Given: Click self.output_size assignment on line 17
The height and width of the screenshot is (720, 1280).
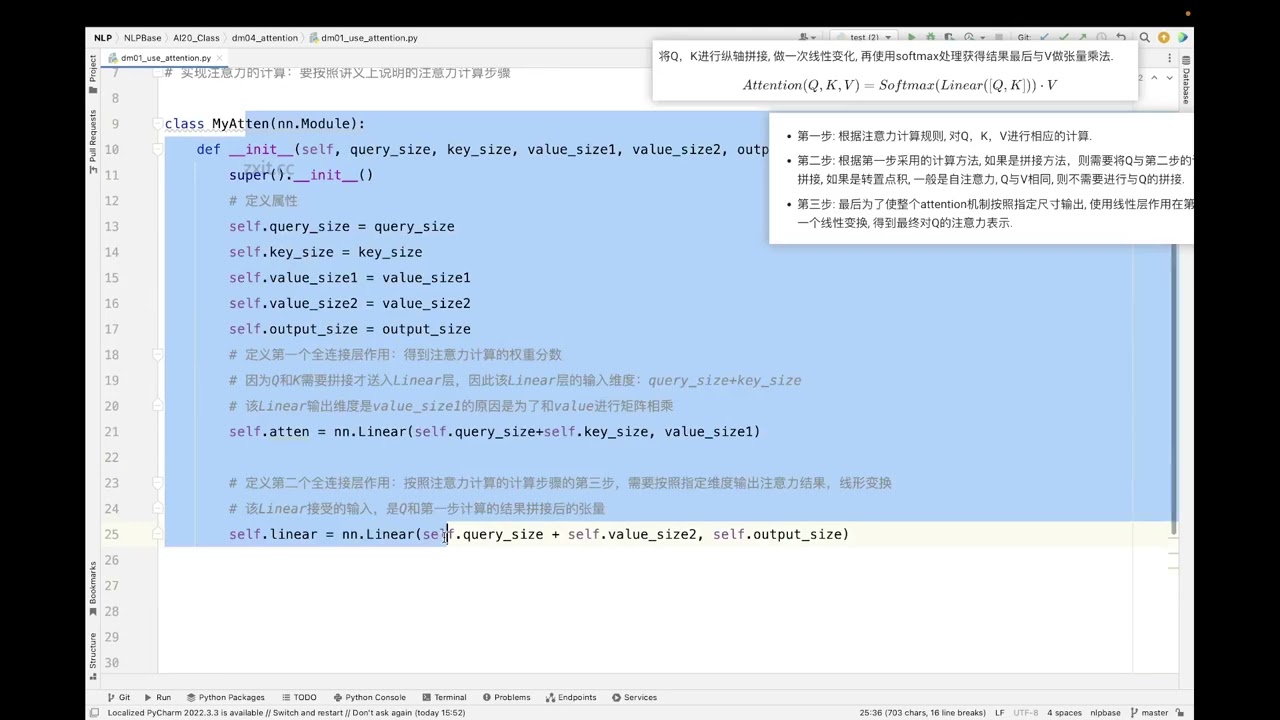Looking at the screenshot, I should [x=350, y=329].
